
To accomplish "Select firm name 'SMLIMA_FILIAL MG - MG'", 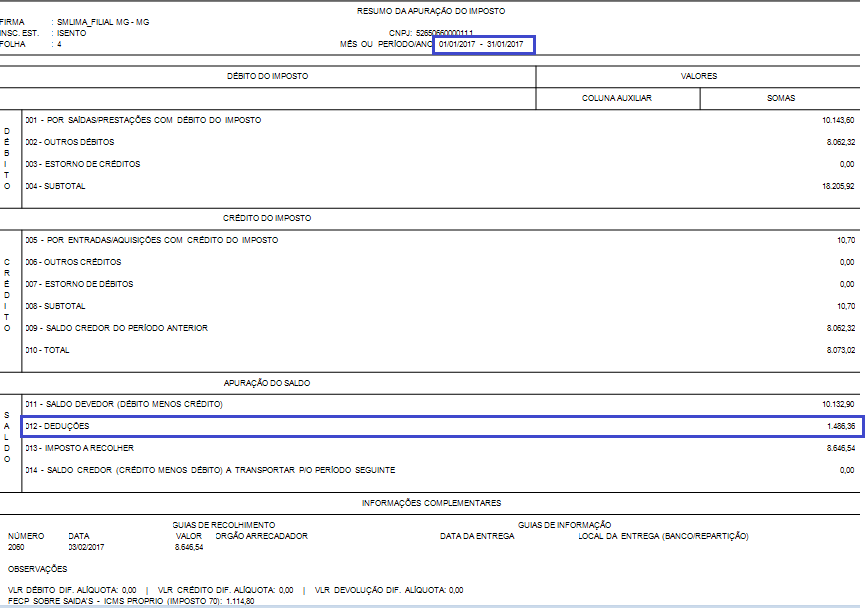I will pyautogui.click(x=103, y=22).
